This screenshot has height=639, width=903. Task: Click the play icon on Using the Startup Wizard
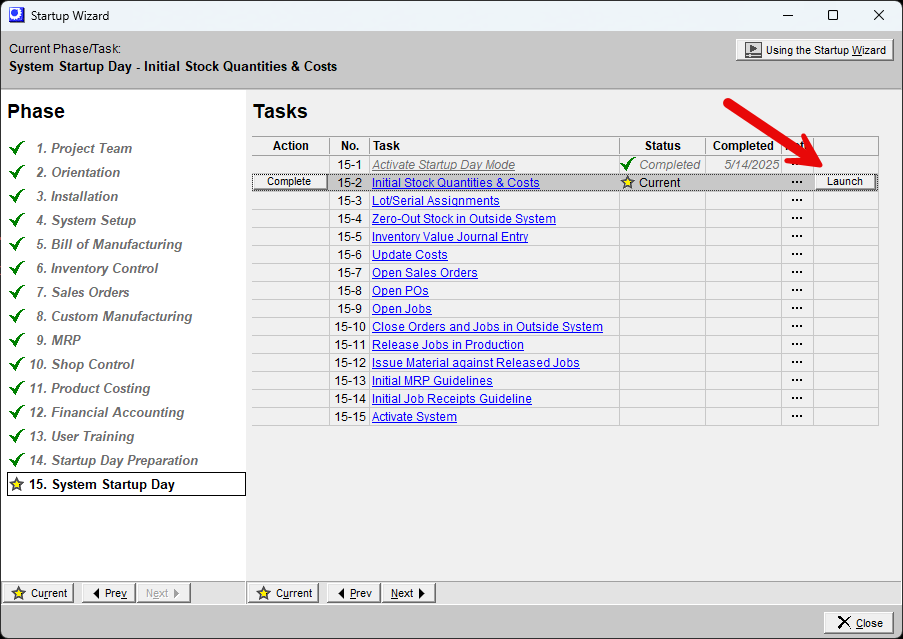[753, 50]
